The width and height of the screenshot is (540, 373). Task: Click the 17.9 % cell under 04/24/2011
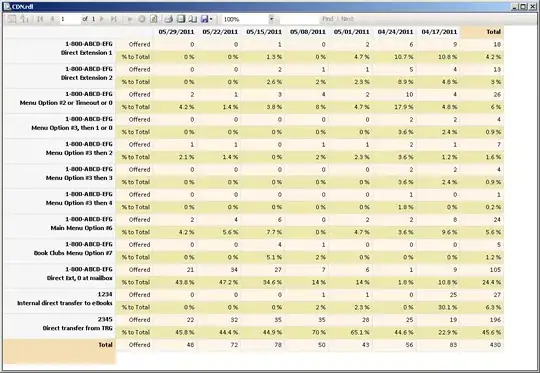tap(404, 107)
